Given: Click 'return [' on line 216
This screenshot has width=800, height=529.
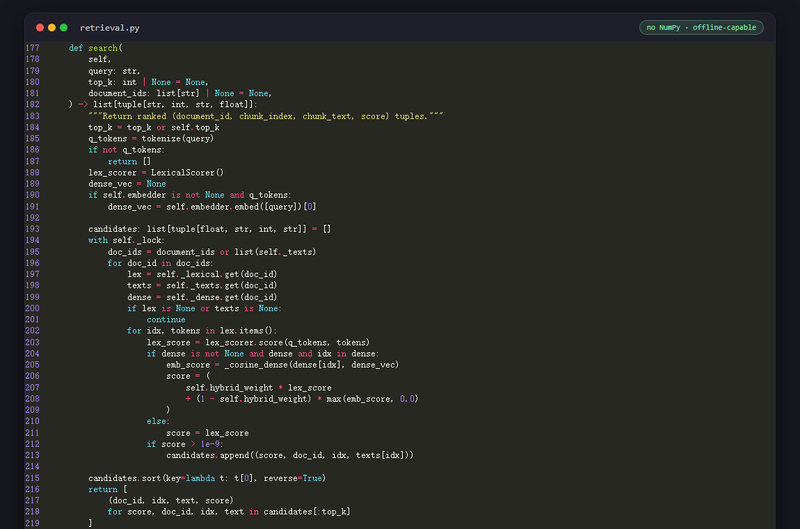Looking at the screenshot, I should 108,490.
